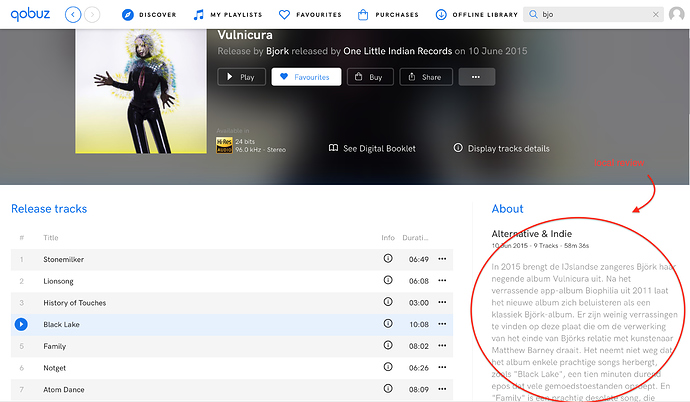Screen dimensions: 690x402
Task: Select track Stonemilker
Action: [x=63, y=259]
